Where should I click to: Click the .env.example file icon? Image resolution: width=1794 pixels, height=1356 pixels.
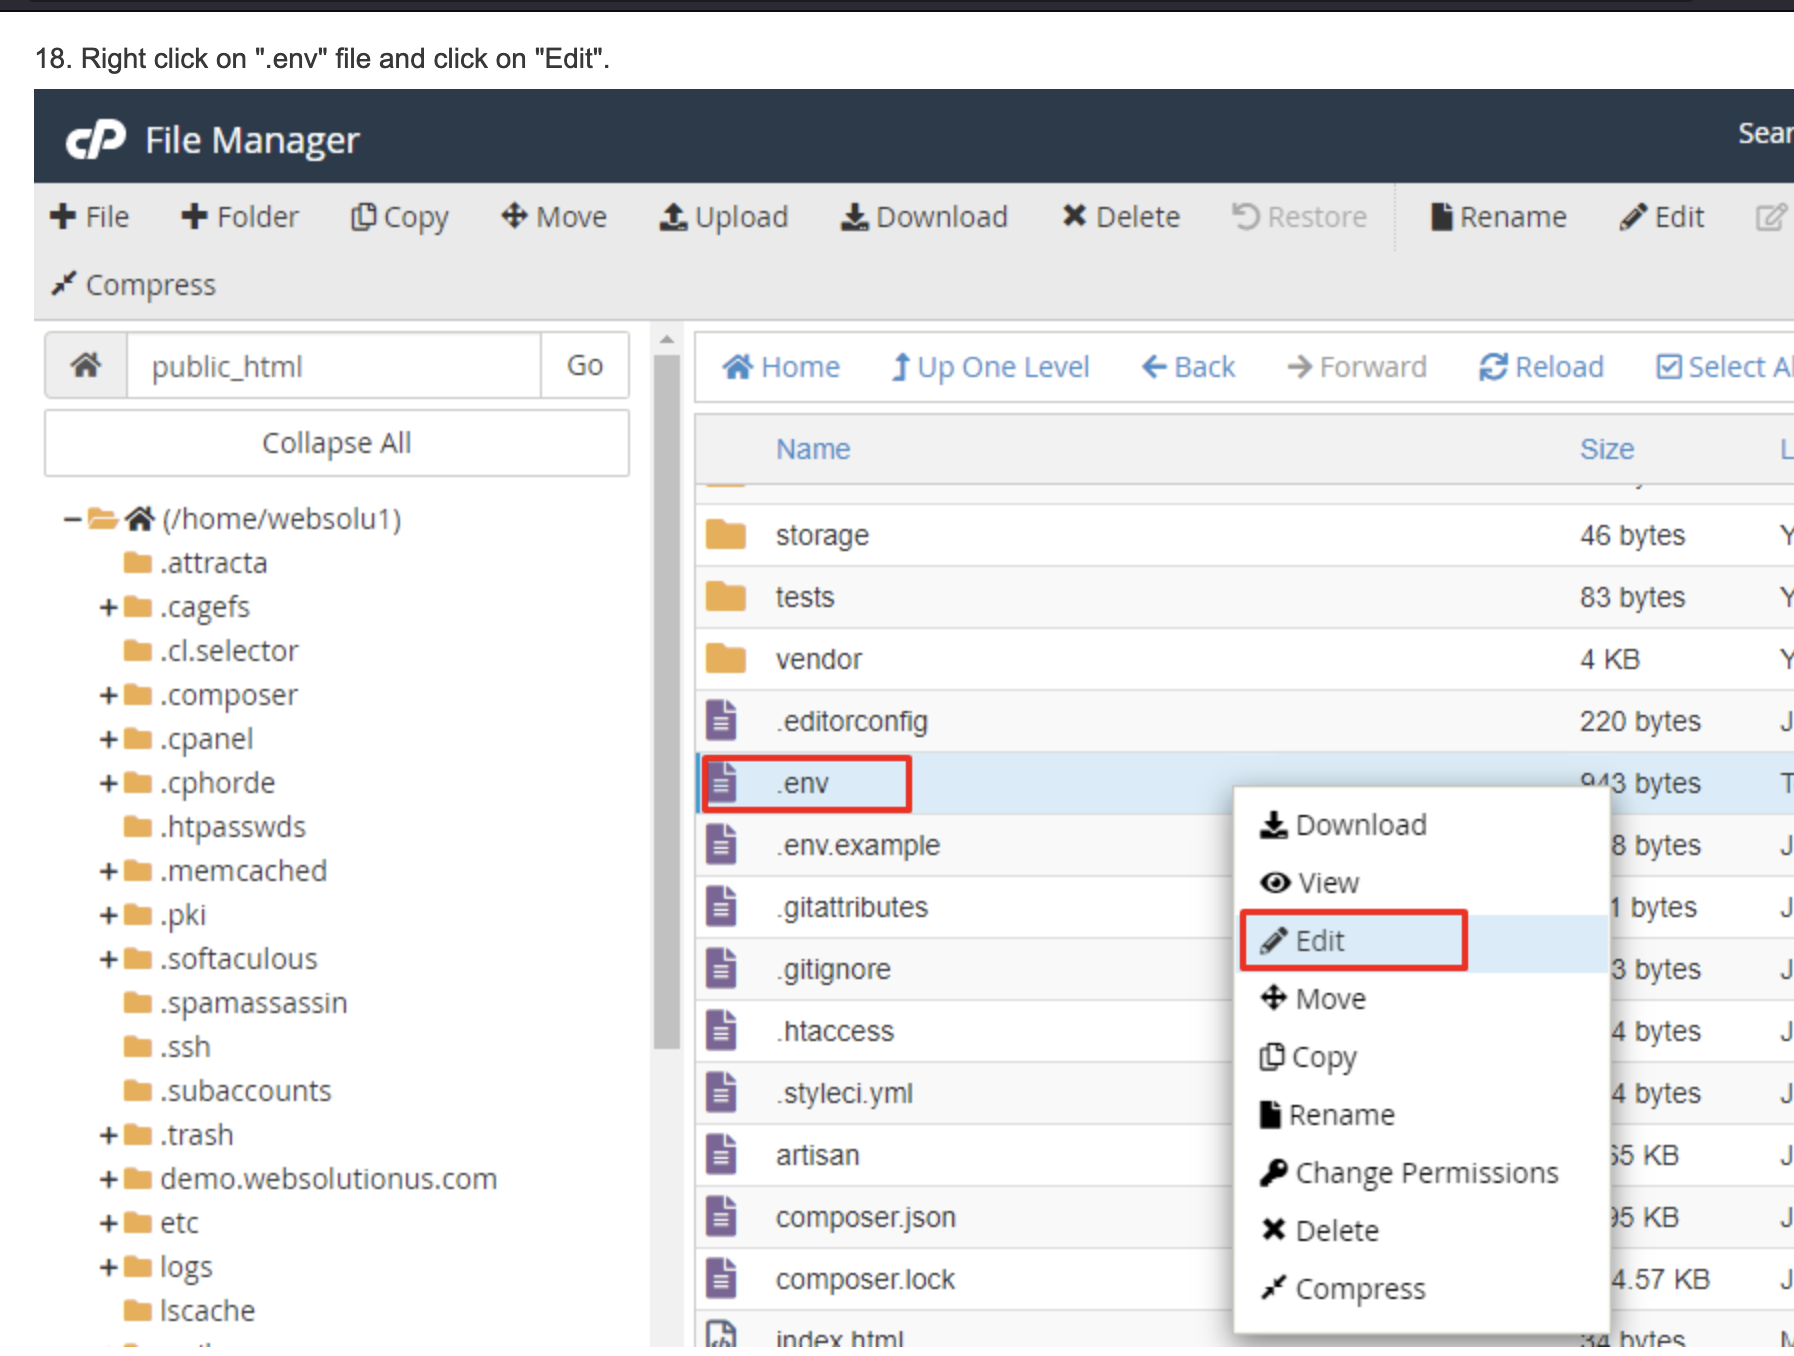[722, 845]
